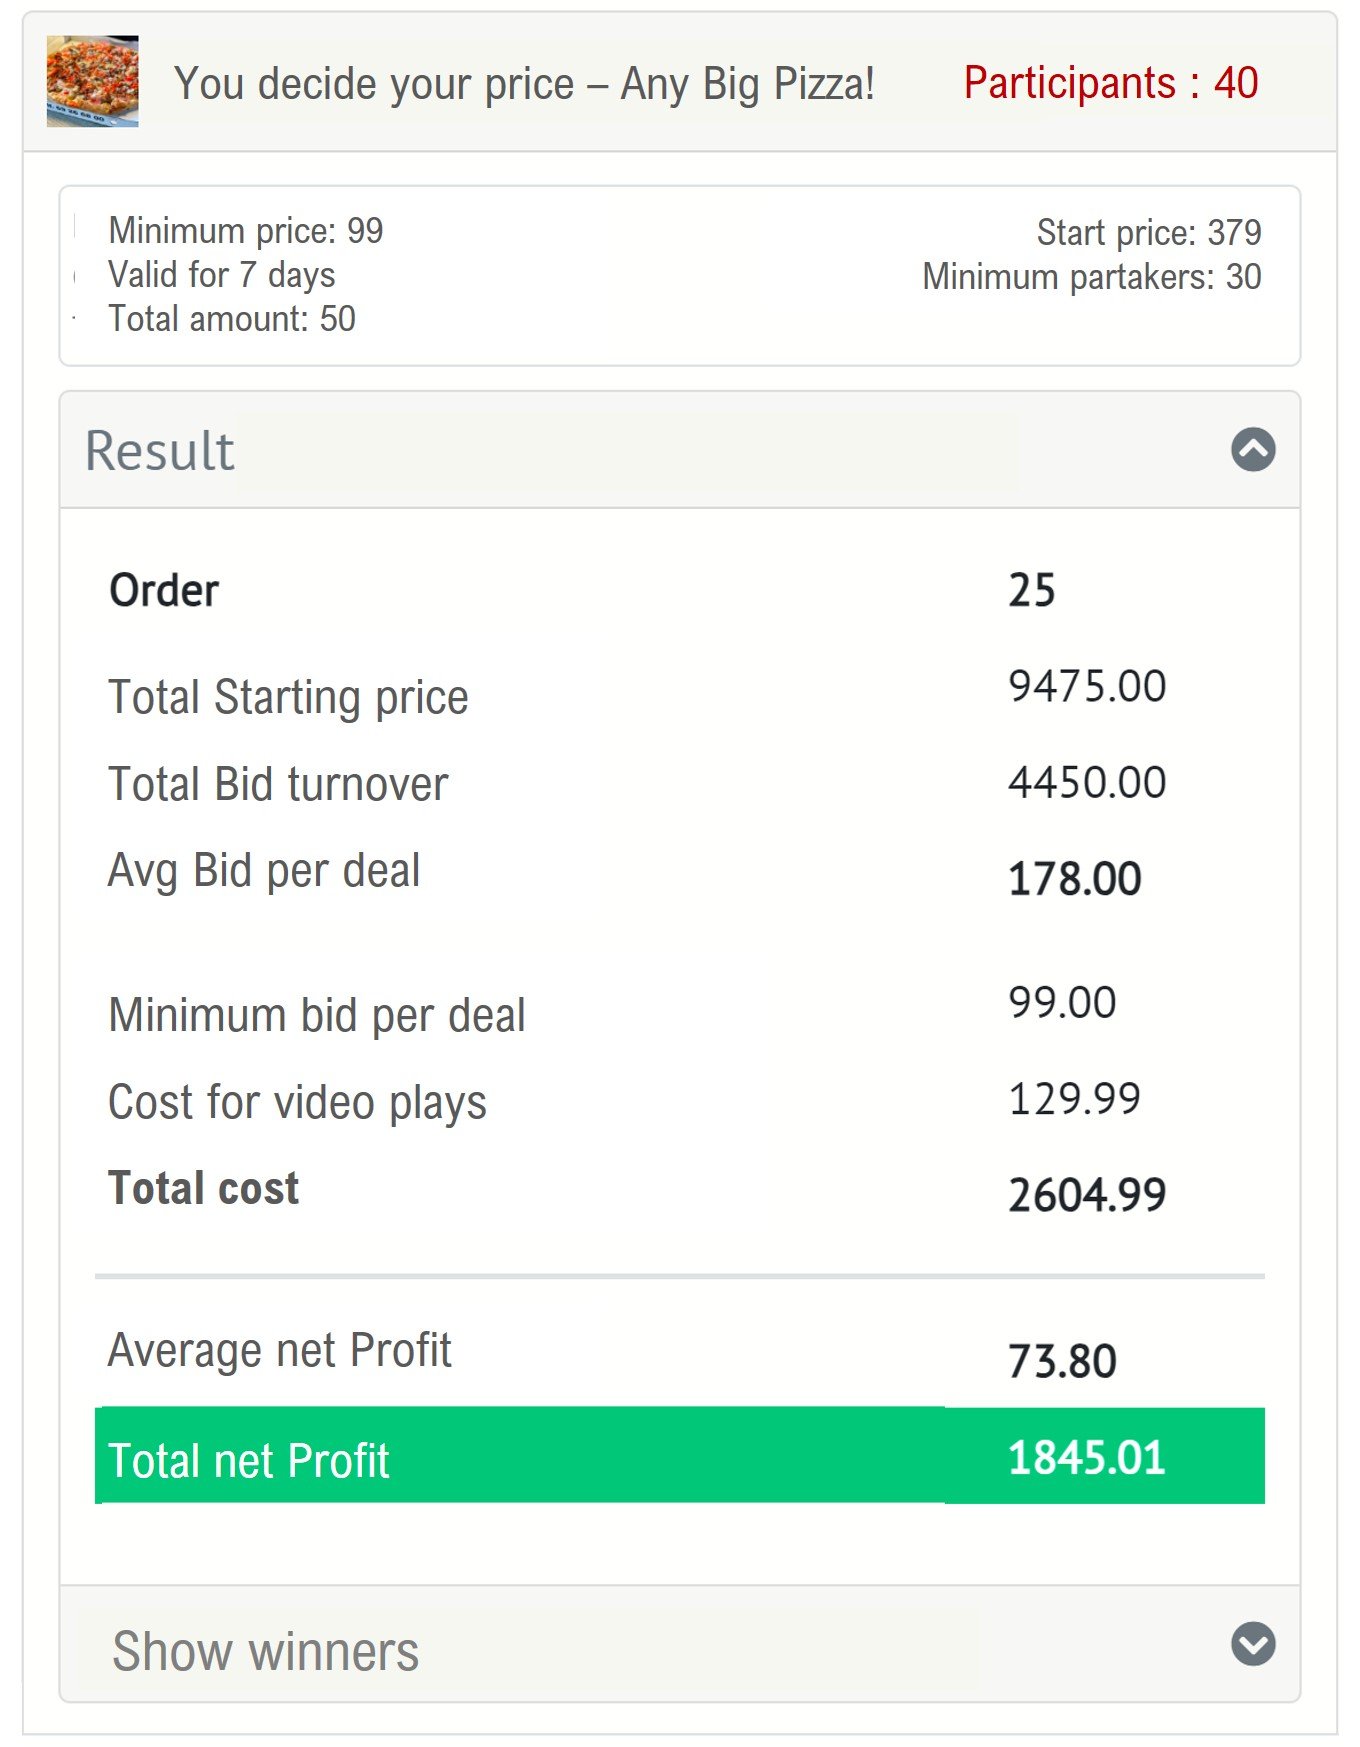Viewport: 1360px width, 1747px height.
Task: Click the Avg Bid per deal value
Action: pos(1075,879)
